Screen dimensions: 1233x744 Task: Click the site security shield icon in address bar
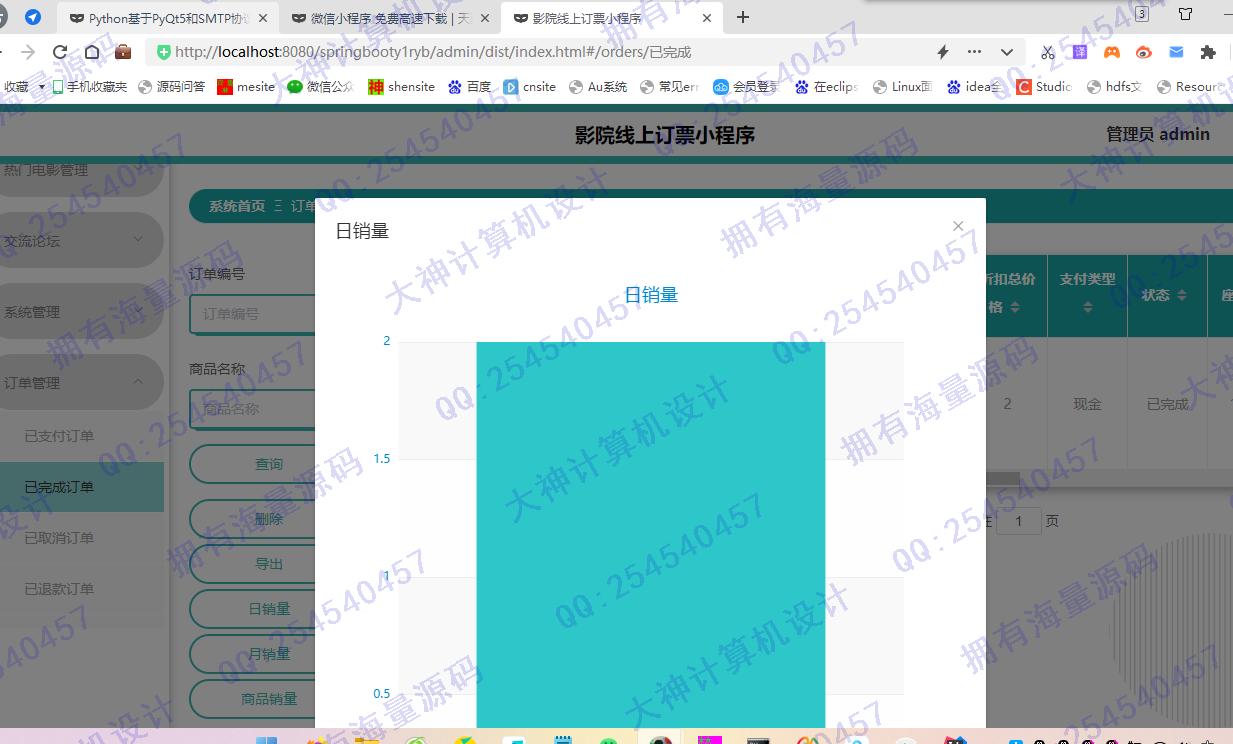click(x=164, y=52)
